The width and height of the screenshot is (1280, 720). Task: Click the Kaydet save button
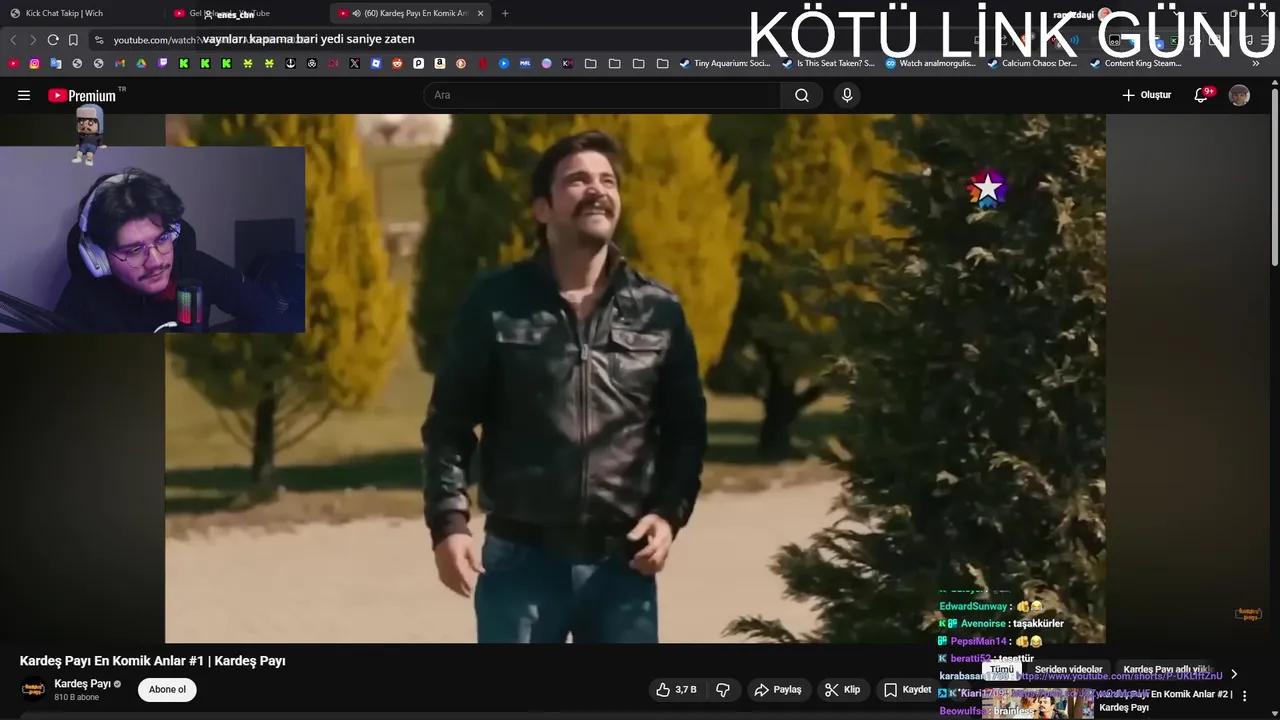coord(908,690)
